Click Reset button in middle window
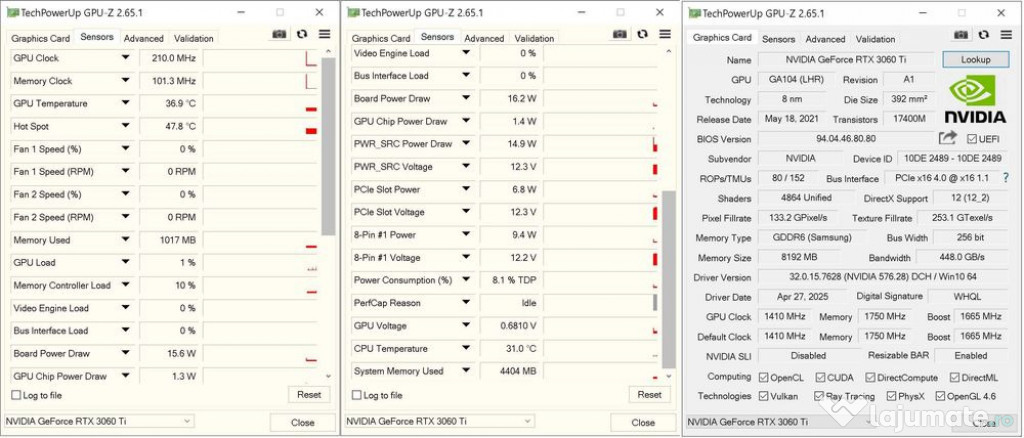This screenshot has height=438, width=1024. pos(649,394)
